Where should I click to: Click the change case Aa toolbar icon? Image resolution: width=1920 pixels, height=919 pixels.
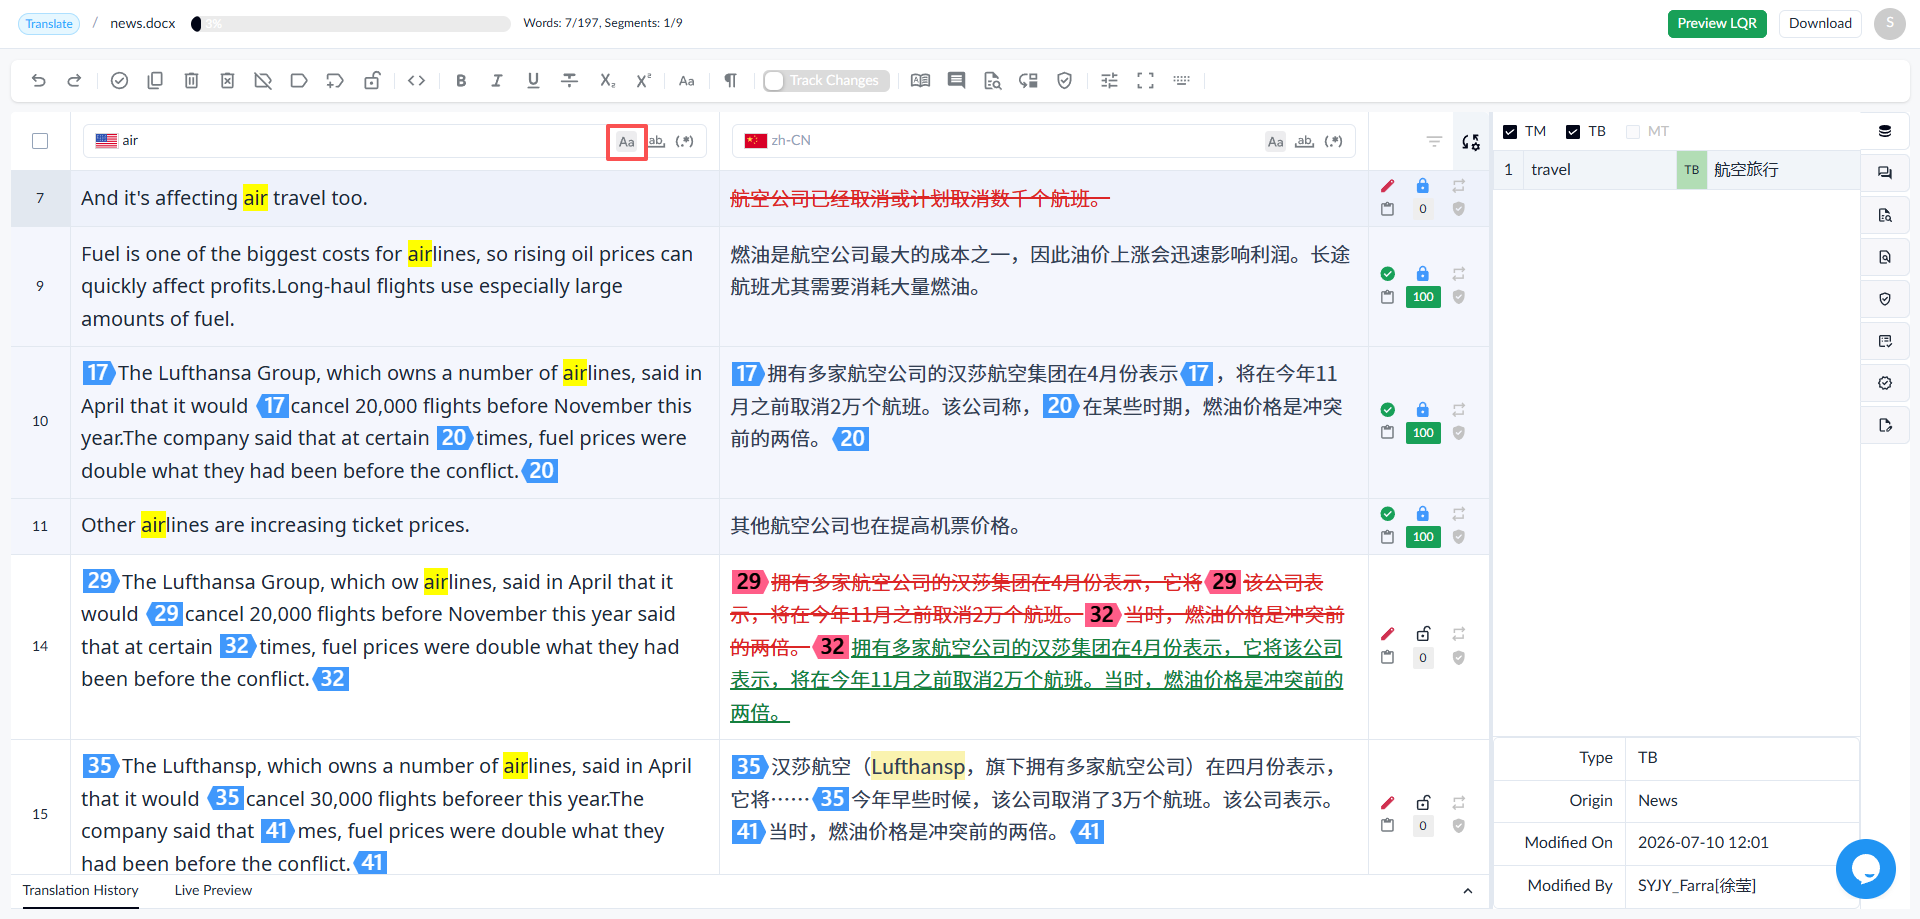click(x=686, y=81)
